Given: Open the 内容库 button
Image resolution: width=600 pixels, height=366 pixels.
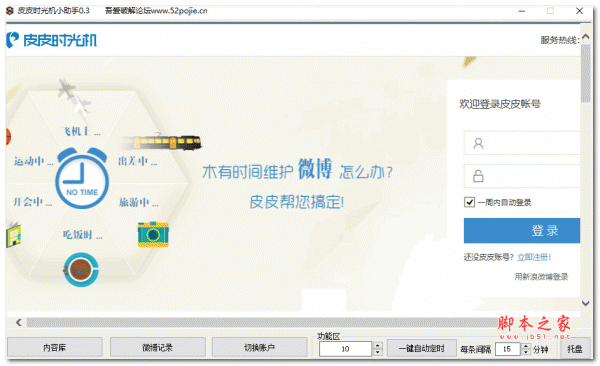Looking at the screenshot, I should [55, 348].
